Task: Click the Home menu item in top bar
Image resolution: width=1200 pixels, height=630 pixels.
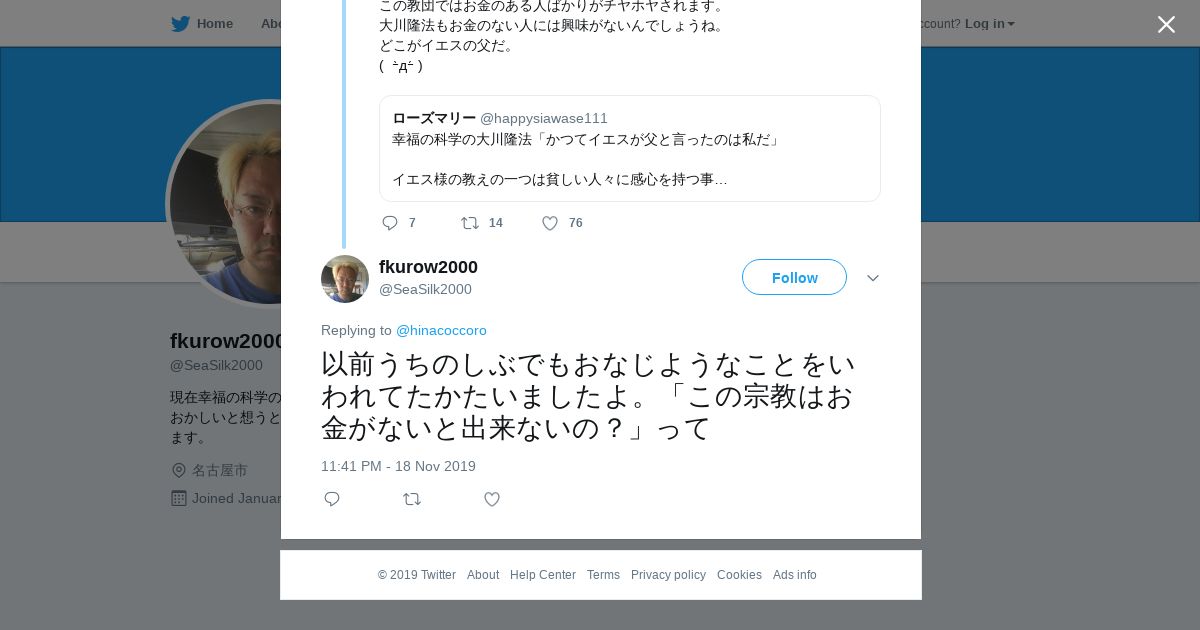Action: (x=214, y=24)
